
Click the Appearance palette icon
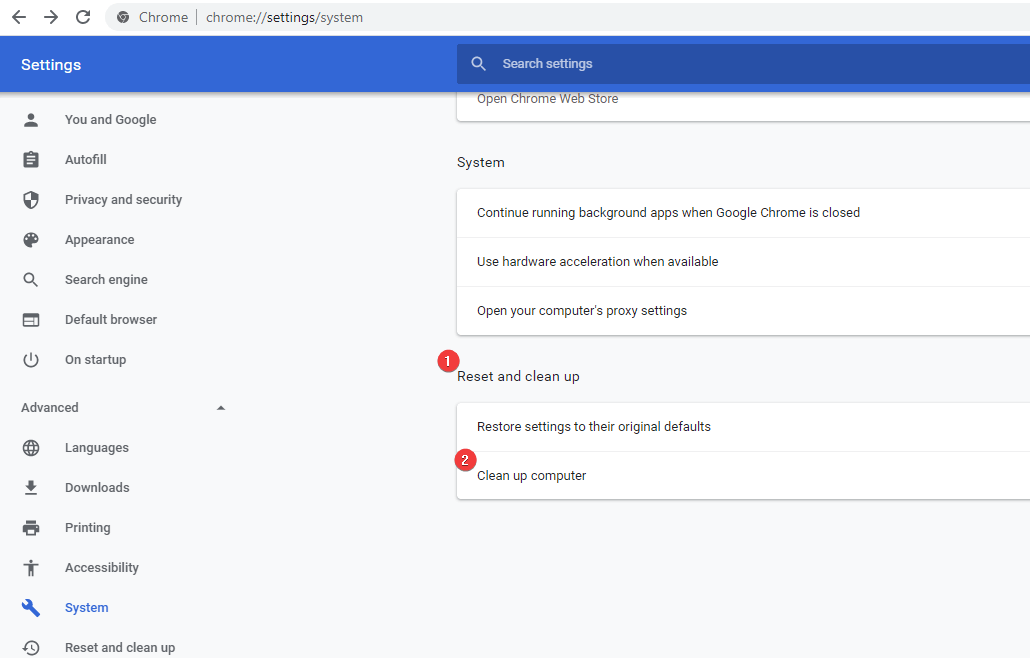(31, 240)
